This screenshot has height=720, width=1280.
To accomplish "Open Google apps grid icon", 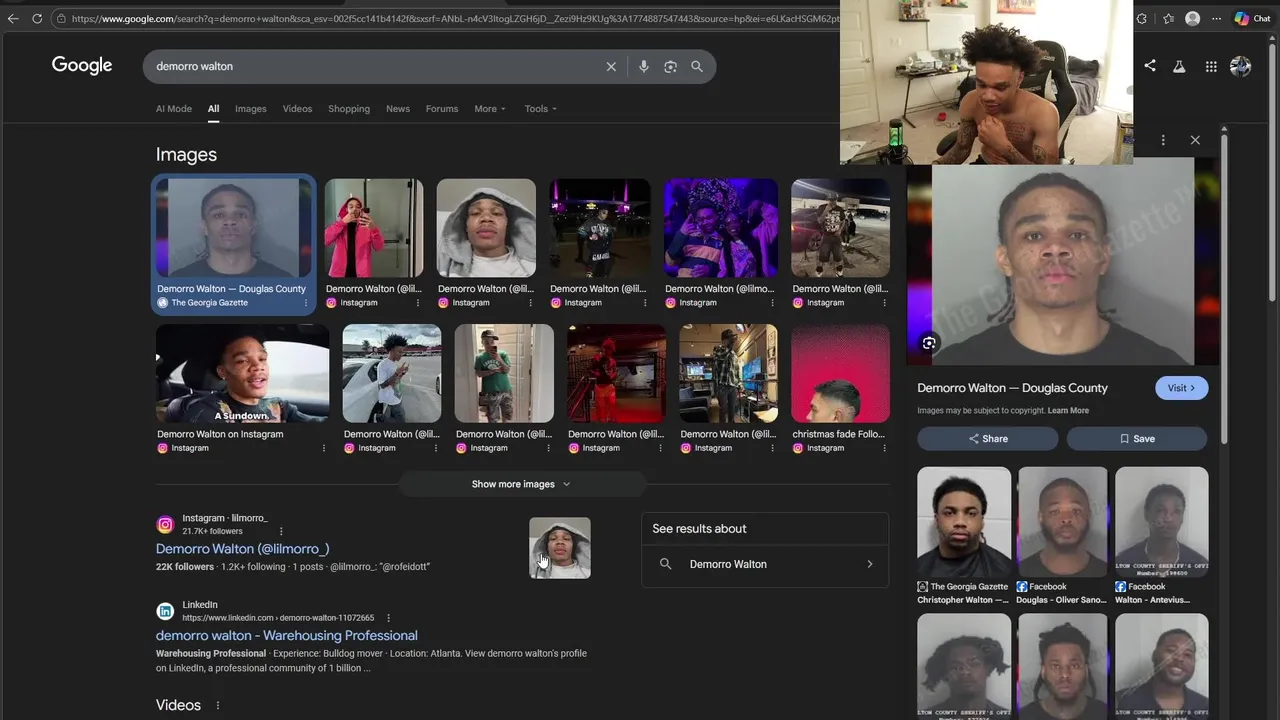I will pyautogui.click(x=1211, y=66).
